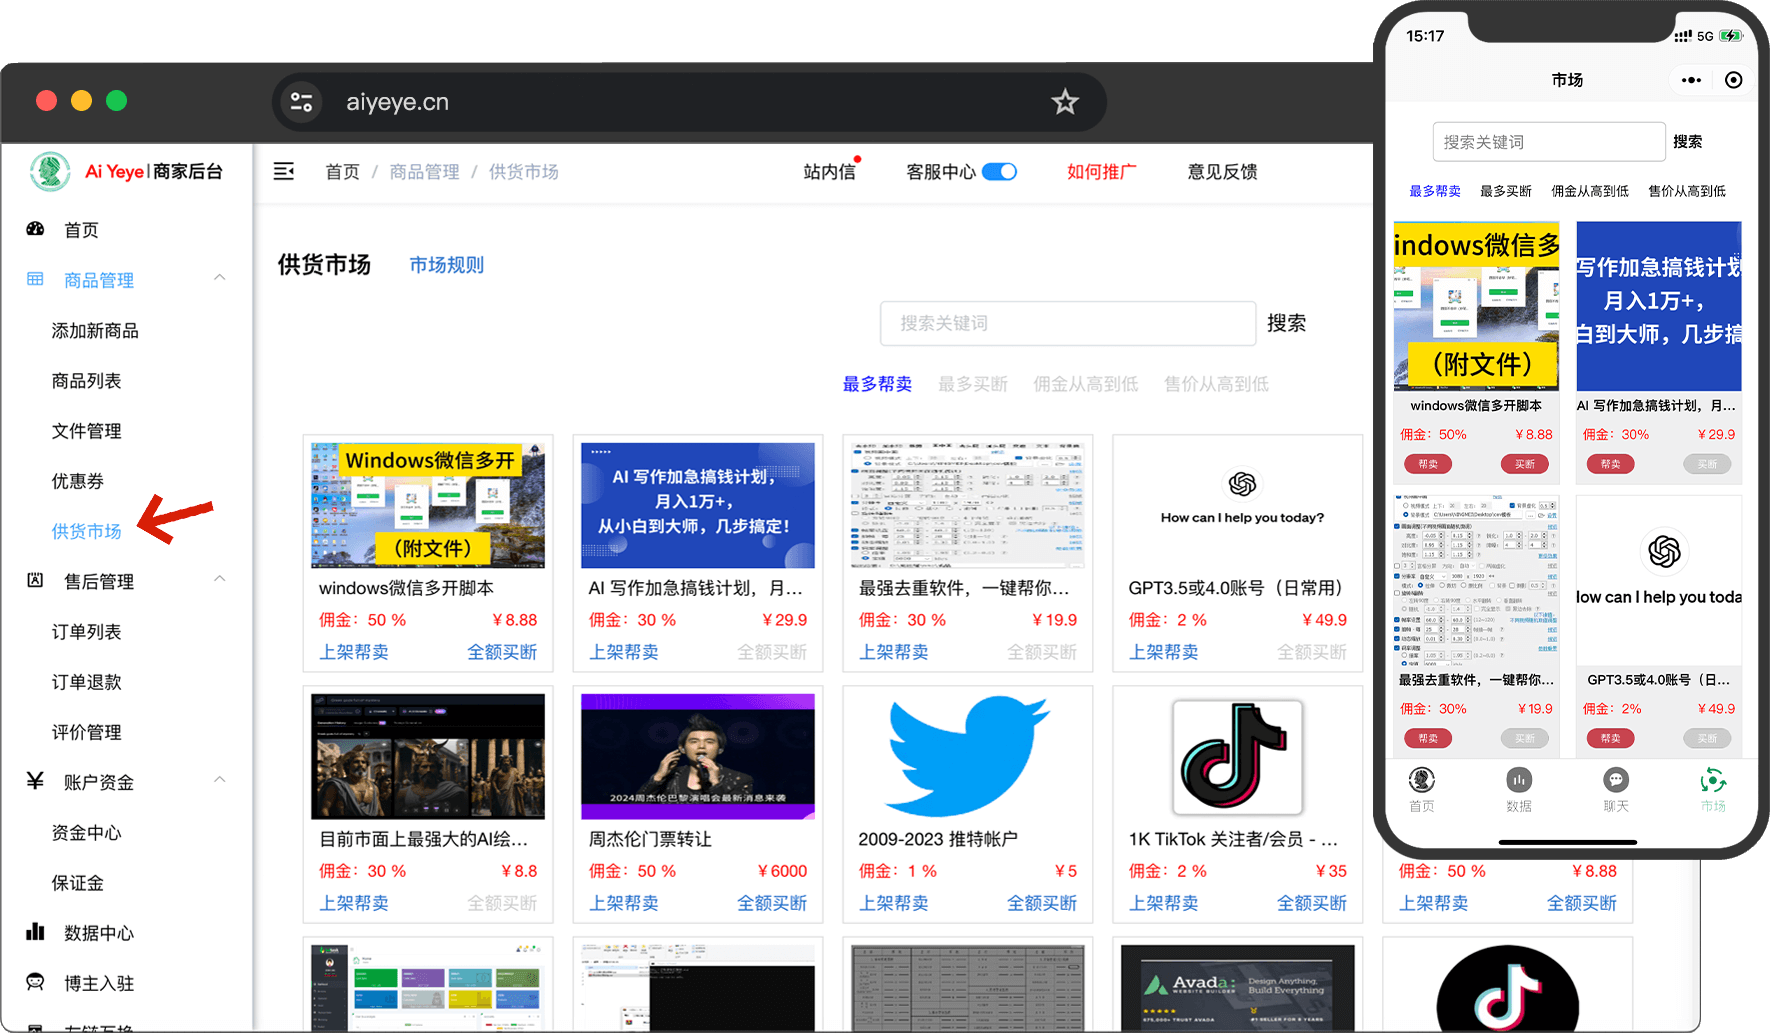Click the 博主入驻 icon in sidebar
Image resolution: width=1770 pixels, height=1033 pixels.
tap(35, 982)
